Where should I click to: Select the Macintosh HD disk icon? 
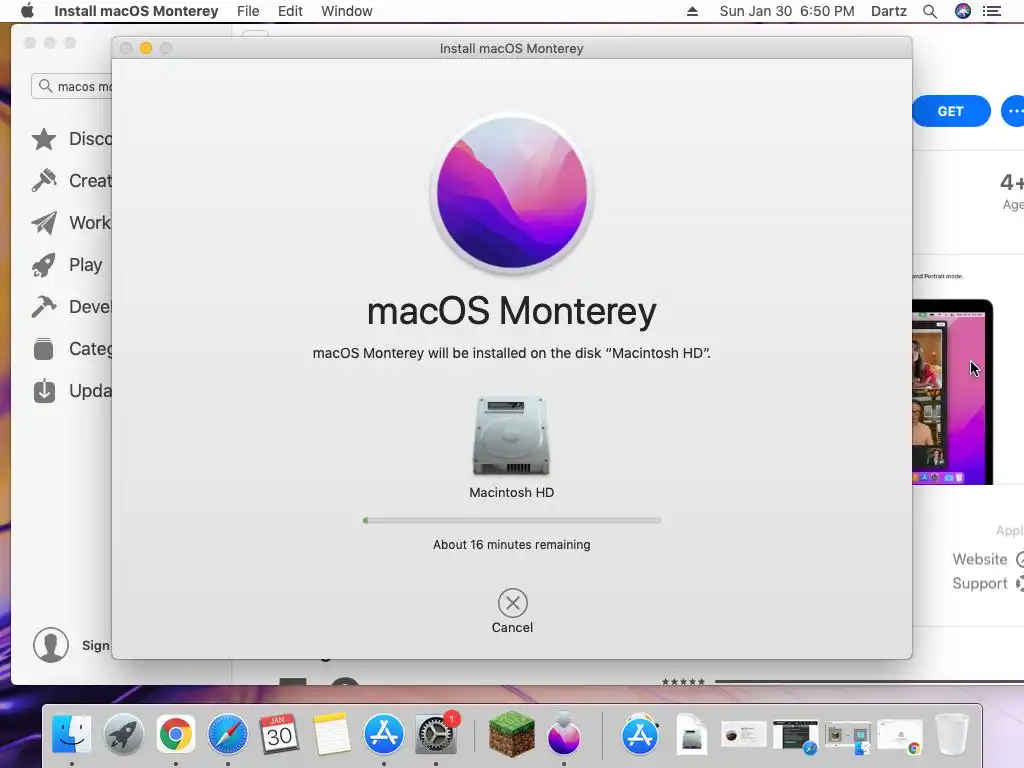click(x=511, y=436)
